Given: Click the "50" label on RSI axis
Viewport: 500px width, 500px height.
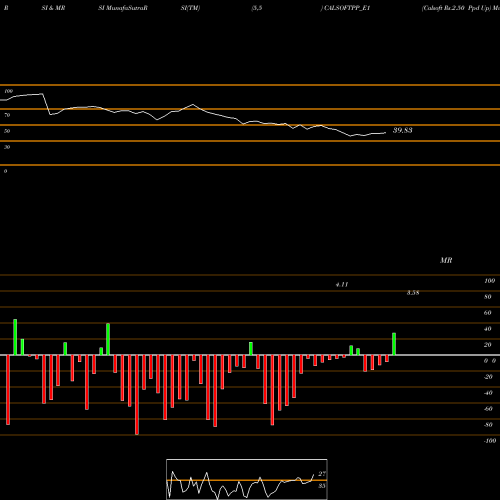Looking at the screenshot, I should pos(7,131).
